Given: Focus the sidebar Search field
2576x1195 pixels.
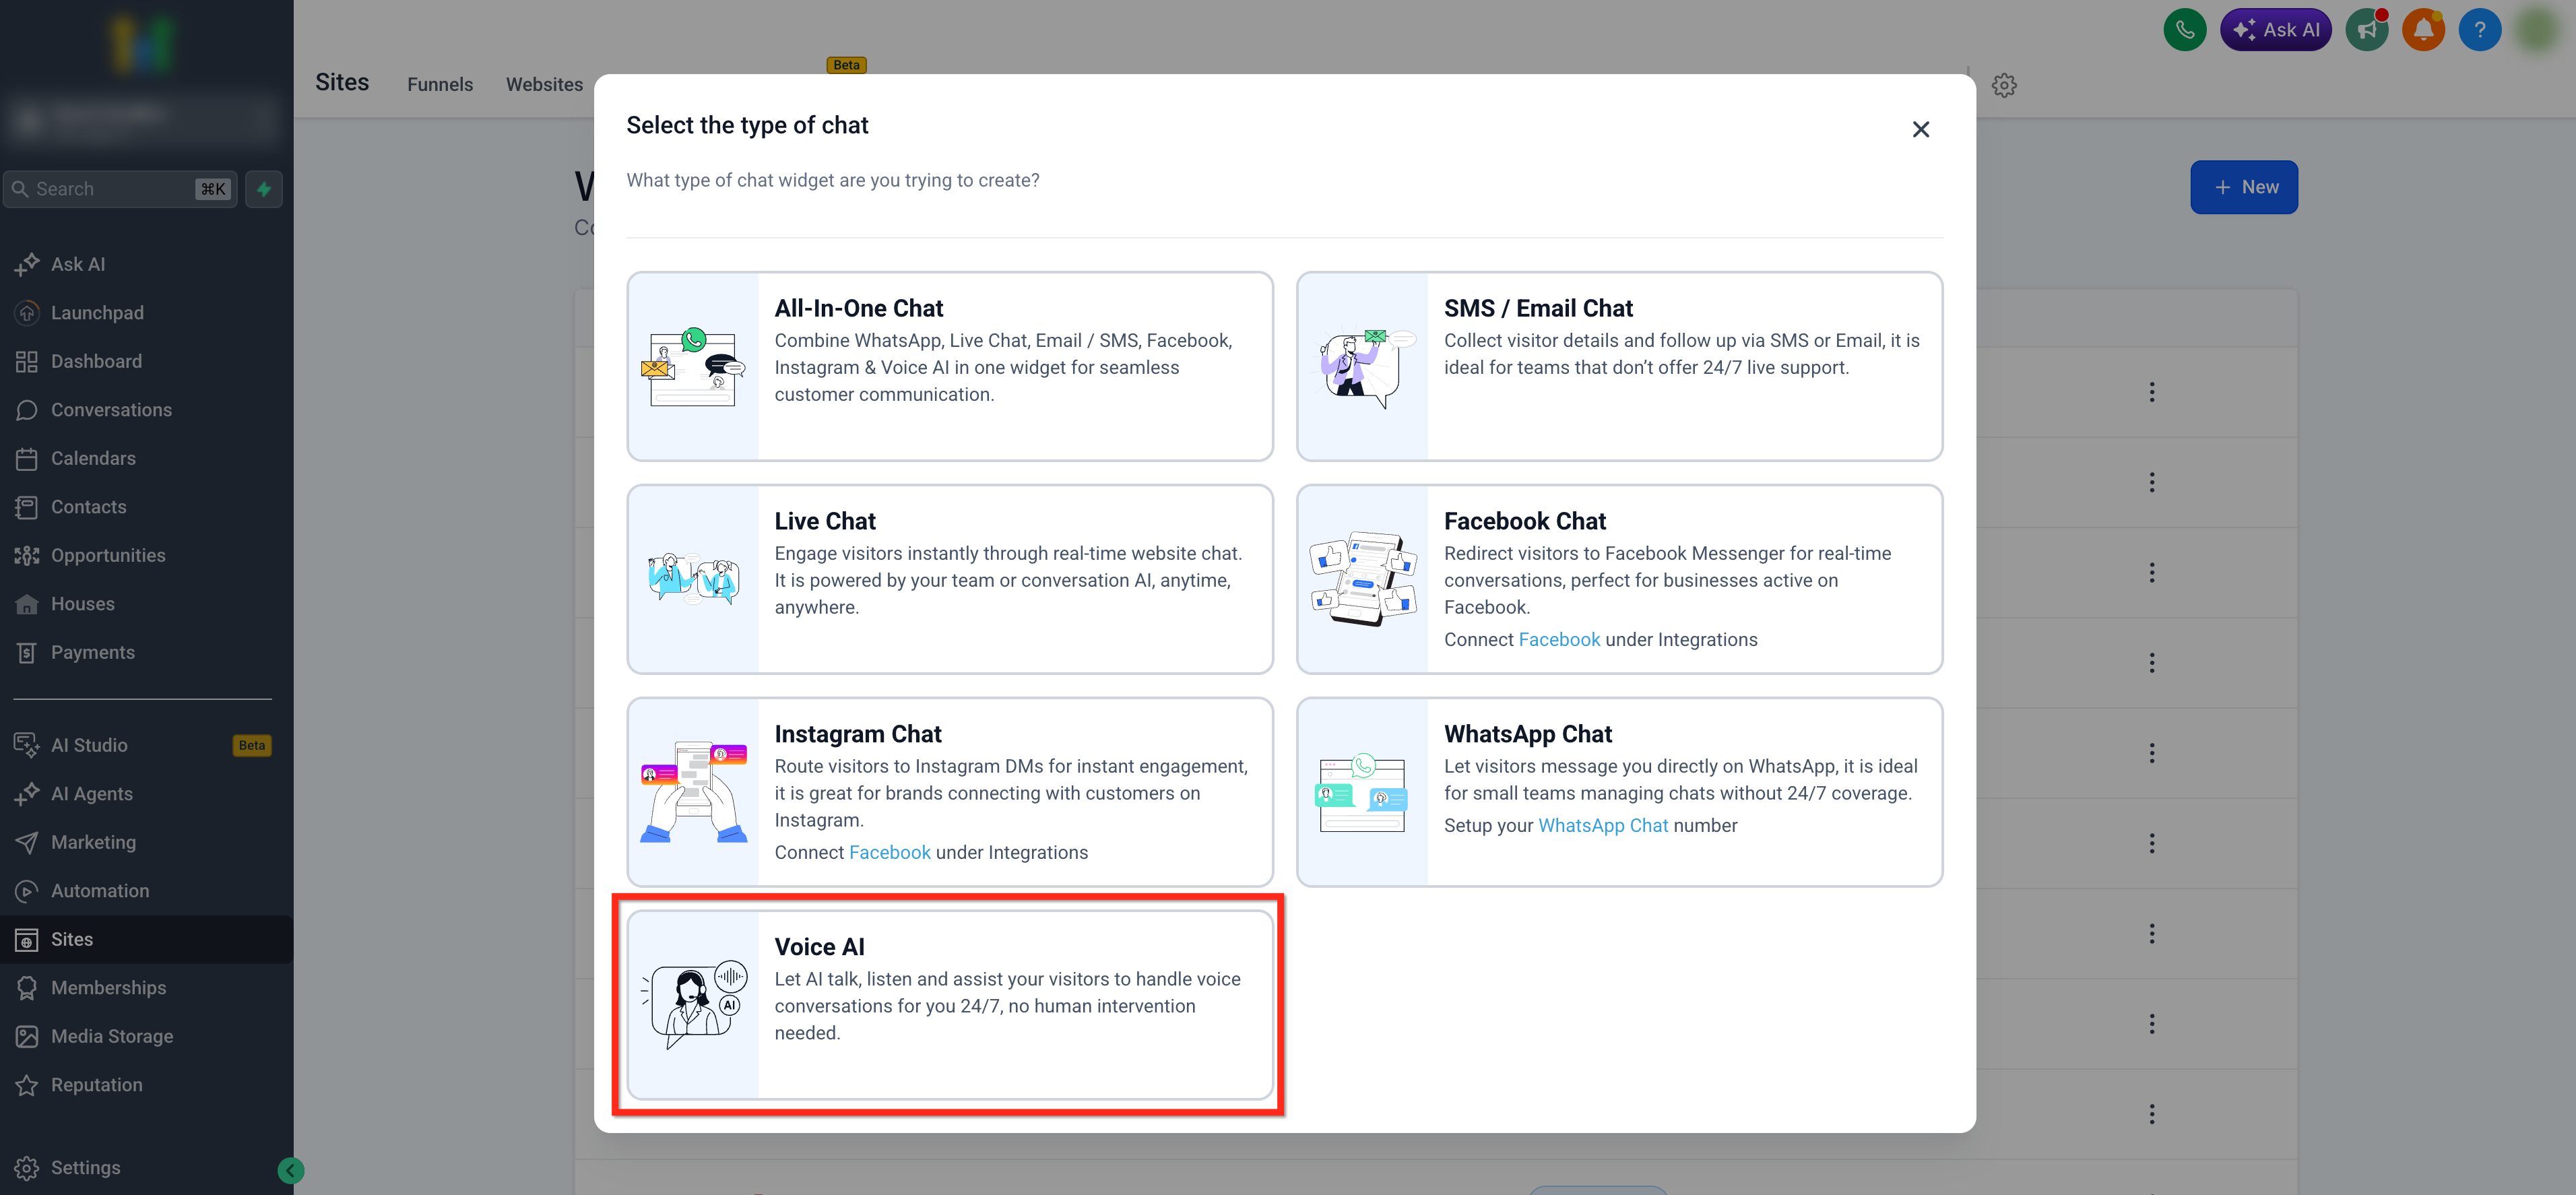Looking at the screenshot, I should coord(110,189).
